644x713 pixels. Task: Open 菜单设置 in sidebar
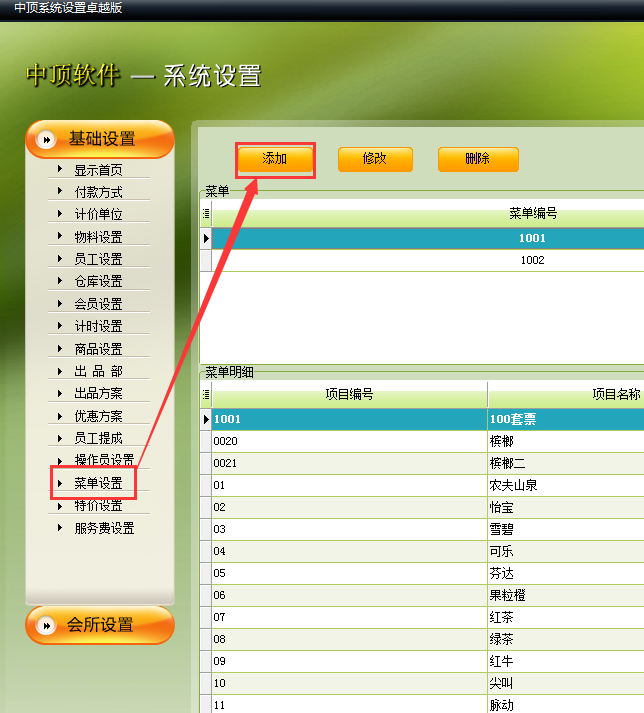tap(98, 483)
